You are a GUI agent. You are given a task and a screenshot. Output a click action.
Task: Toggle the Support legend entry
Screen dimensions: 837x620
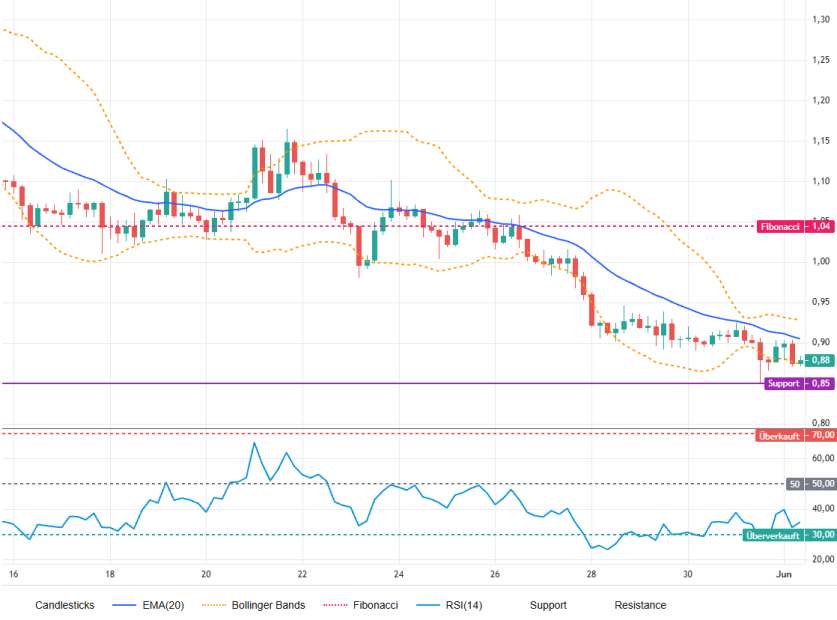pos(548,605)
